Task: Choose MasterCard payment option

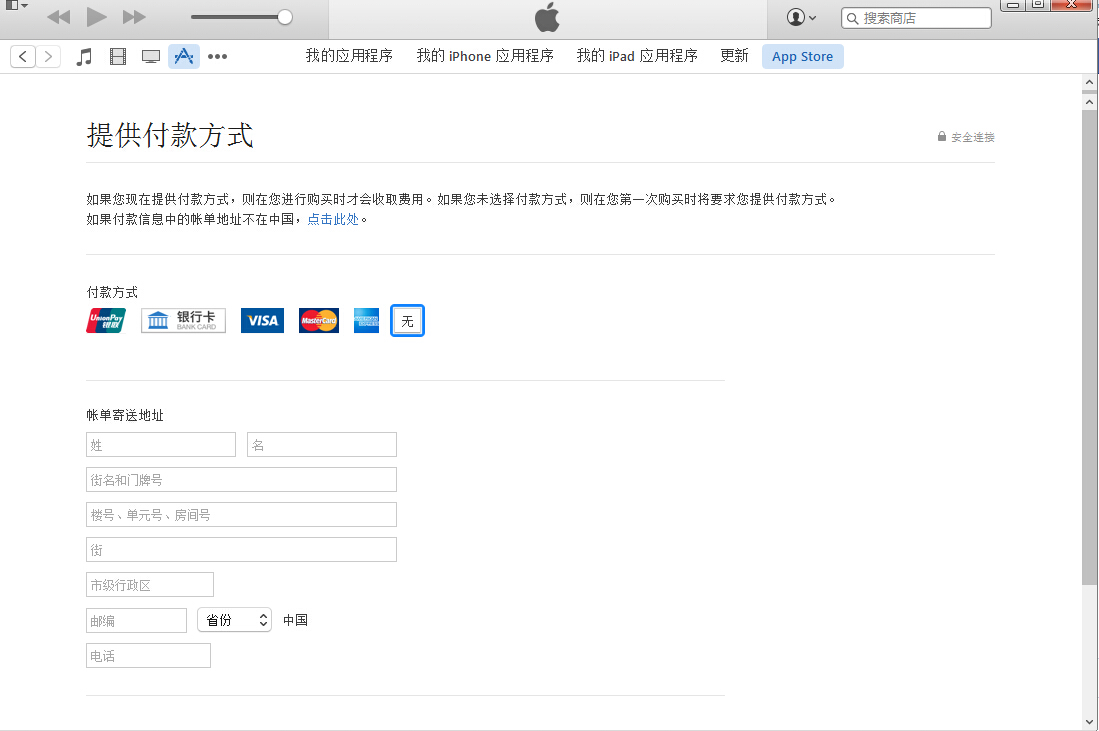Action: 319,321
